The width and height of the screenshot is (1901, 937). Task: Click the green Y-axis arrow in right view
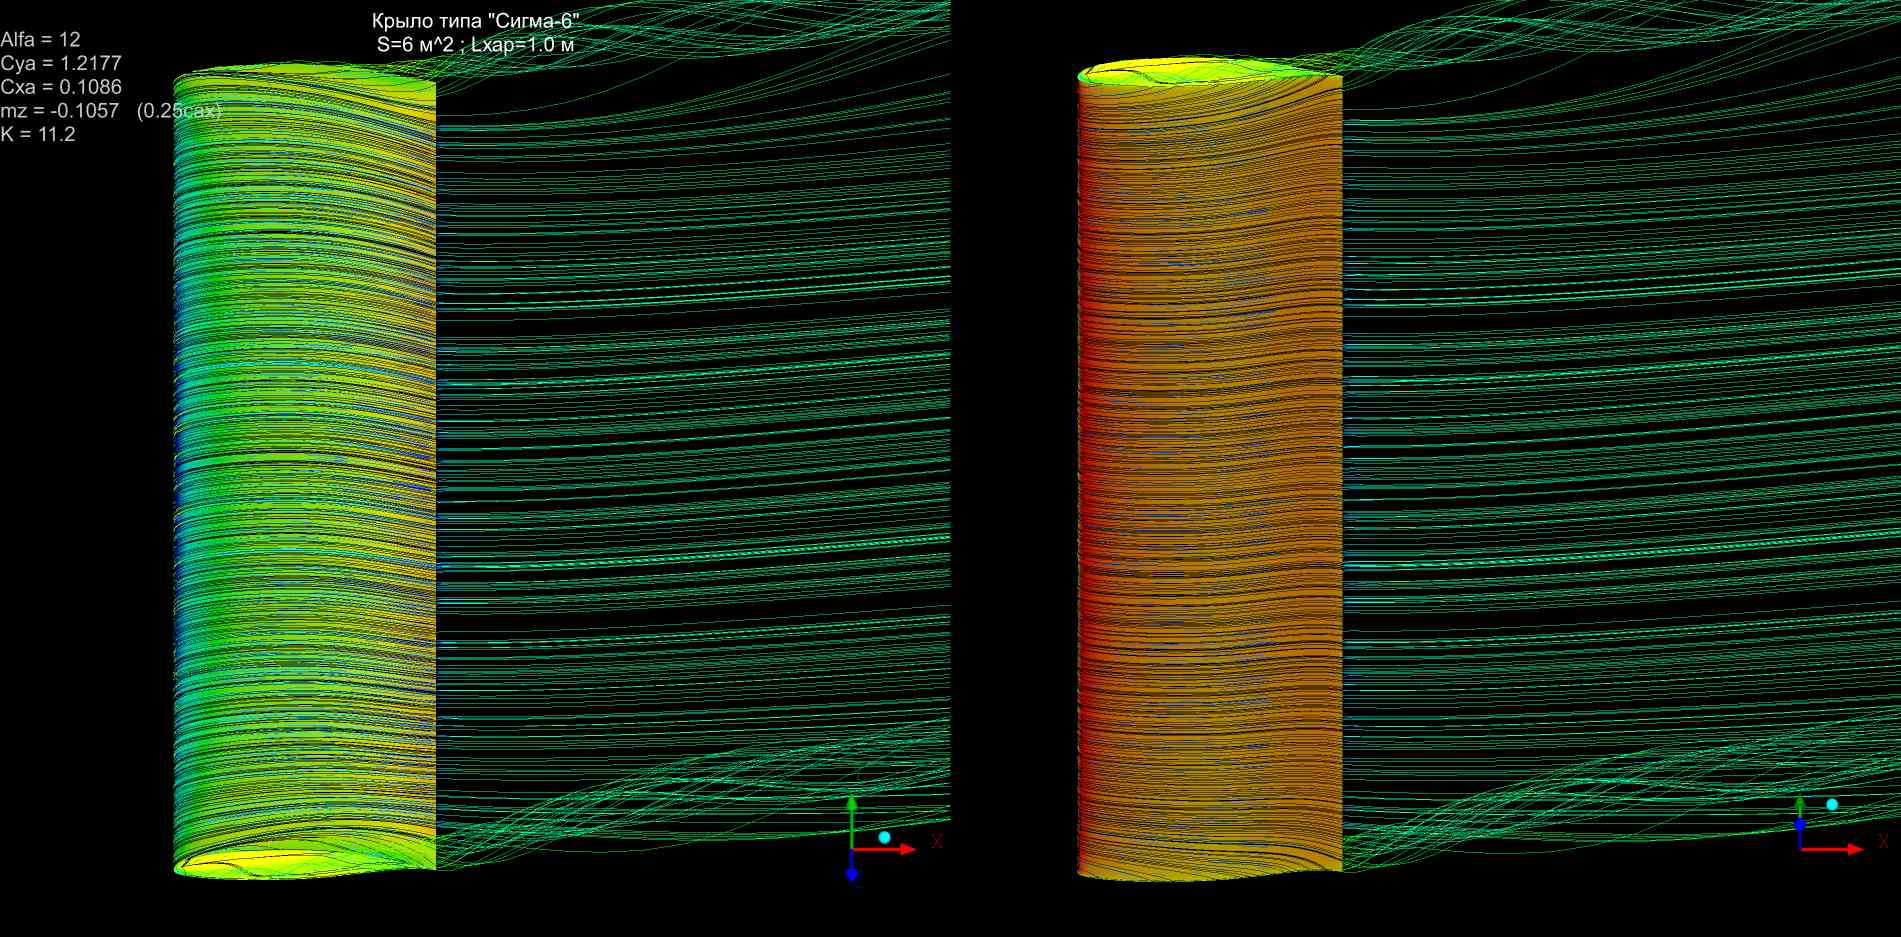click(x=1800, y=806)
